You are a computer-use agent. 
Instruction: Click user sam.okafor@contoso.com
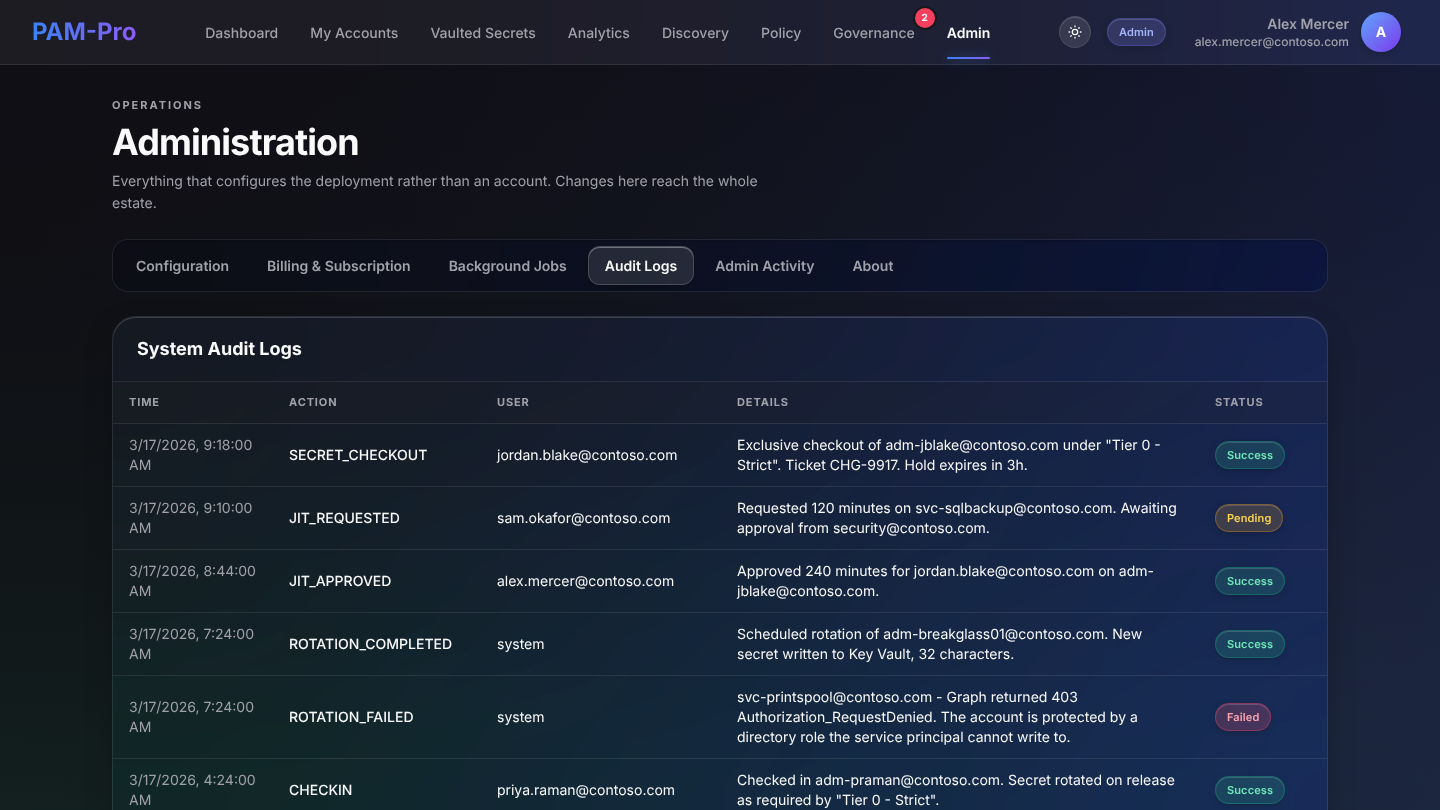click(584, 518)
